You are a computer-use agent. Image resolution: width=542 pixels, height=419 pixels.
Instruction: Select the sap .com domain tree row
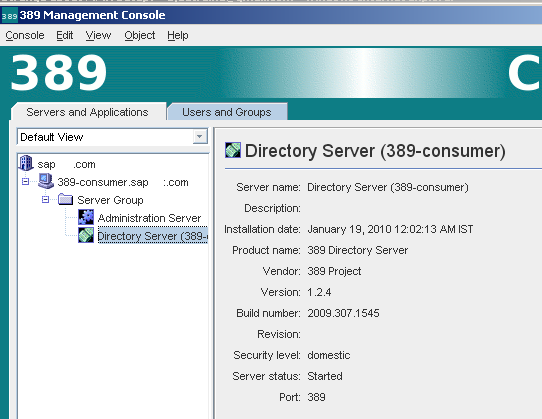(66, 164)
